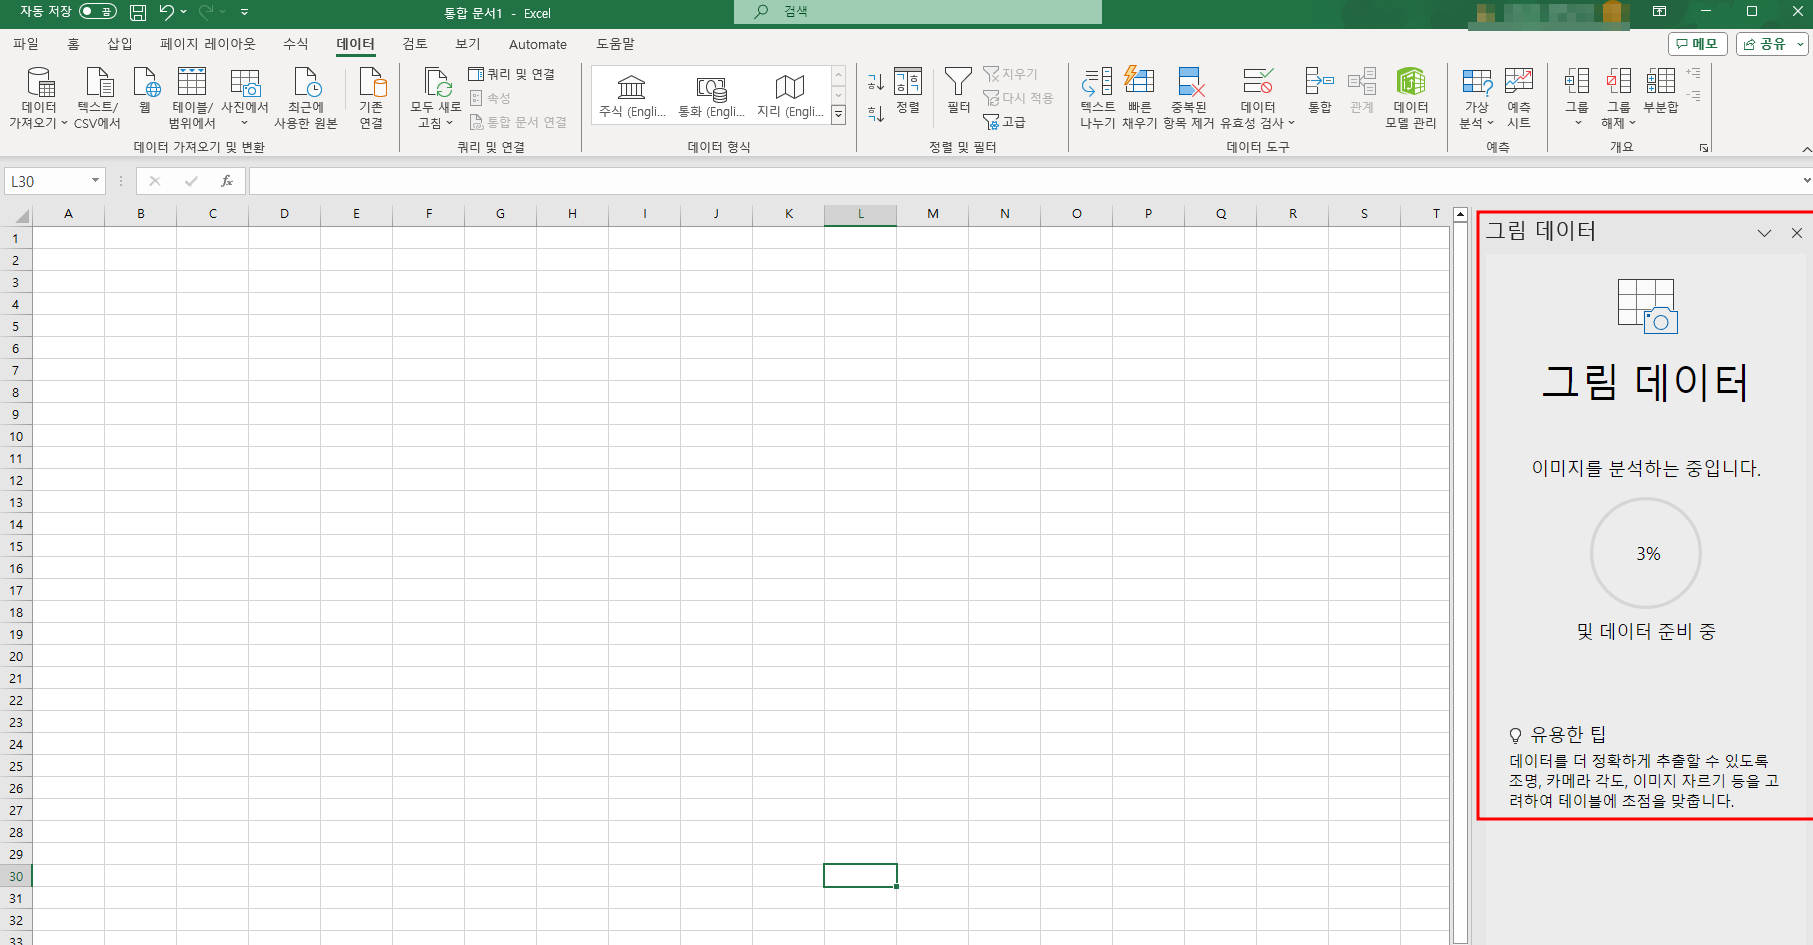
Task: Select the 통화 (Currency) data type
Action: click(711, 96)
